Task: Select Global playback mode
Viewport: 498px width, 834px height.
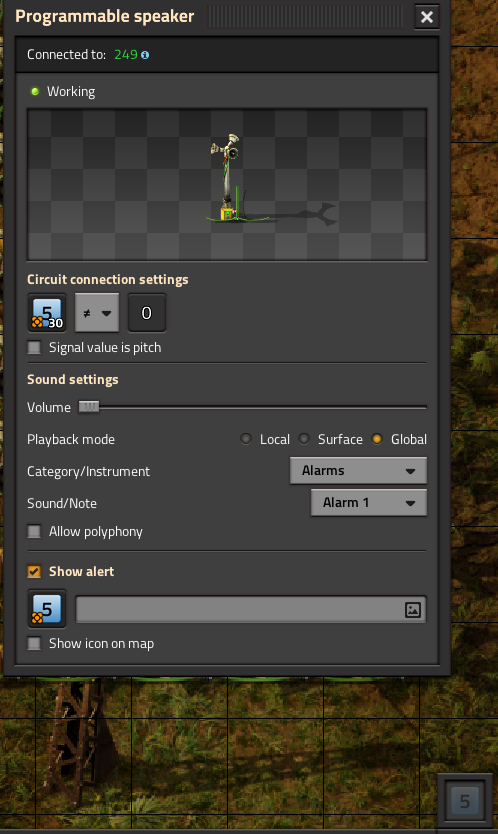Action: pos(377,439)
